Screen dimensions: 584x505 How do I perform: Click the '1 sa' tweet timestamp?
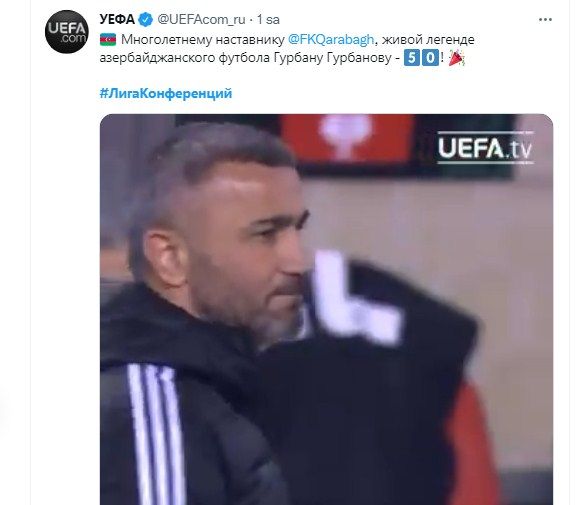click(x=268, y=20)
